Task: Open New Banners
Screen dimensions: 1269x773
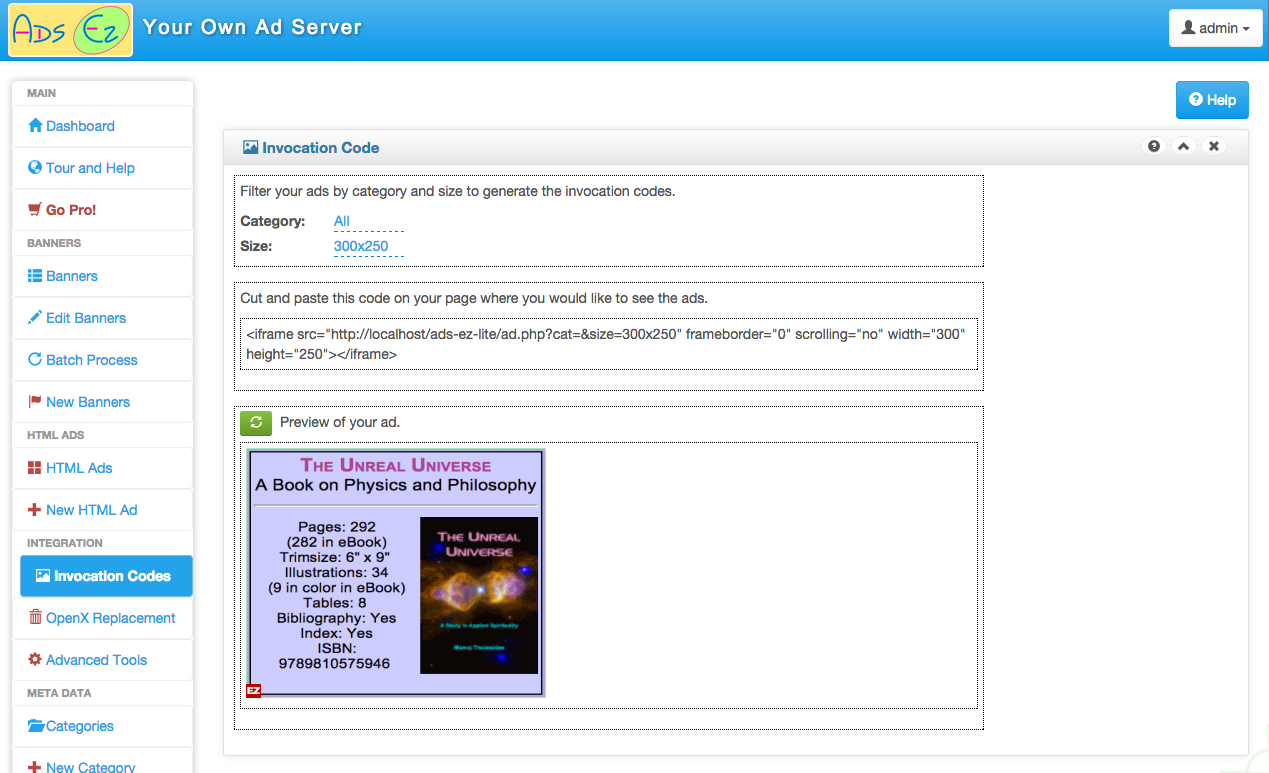Action: 102,402
